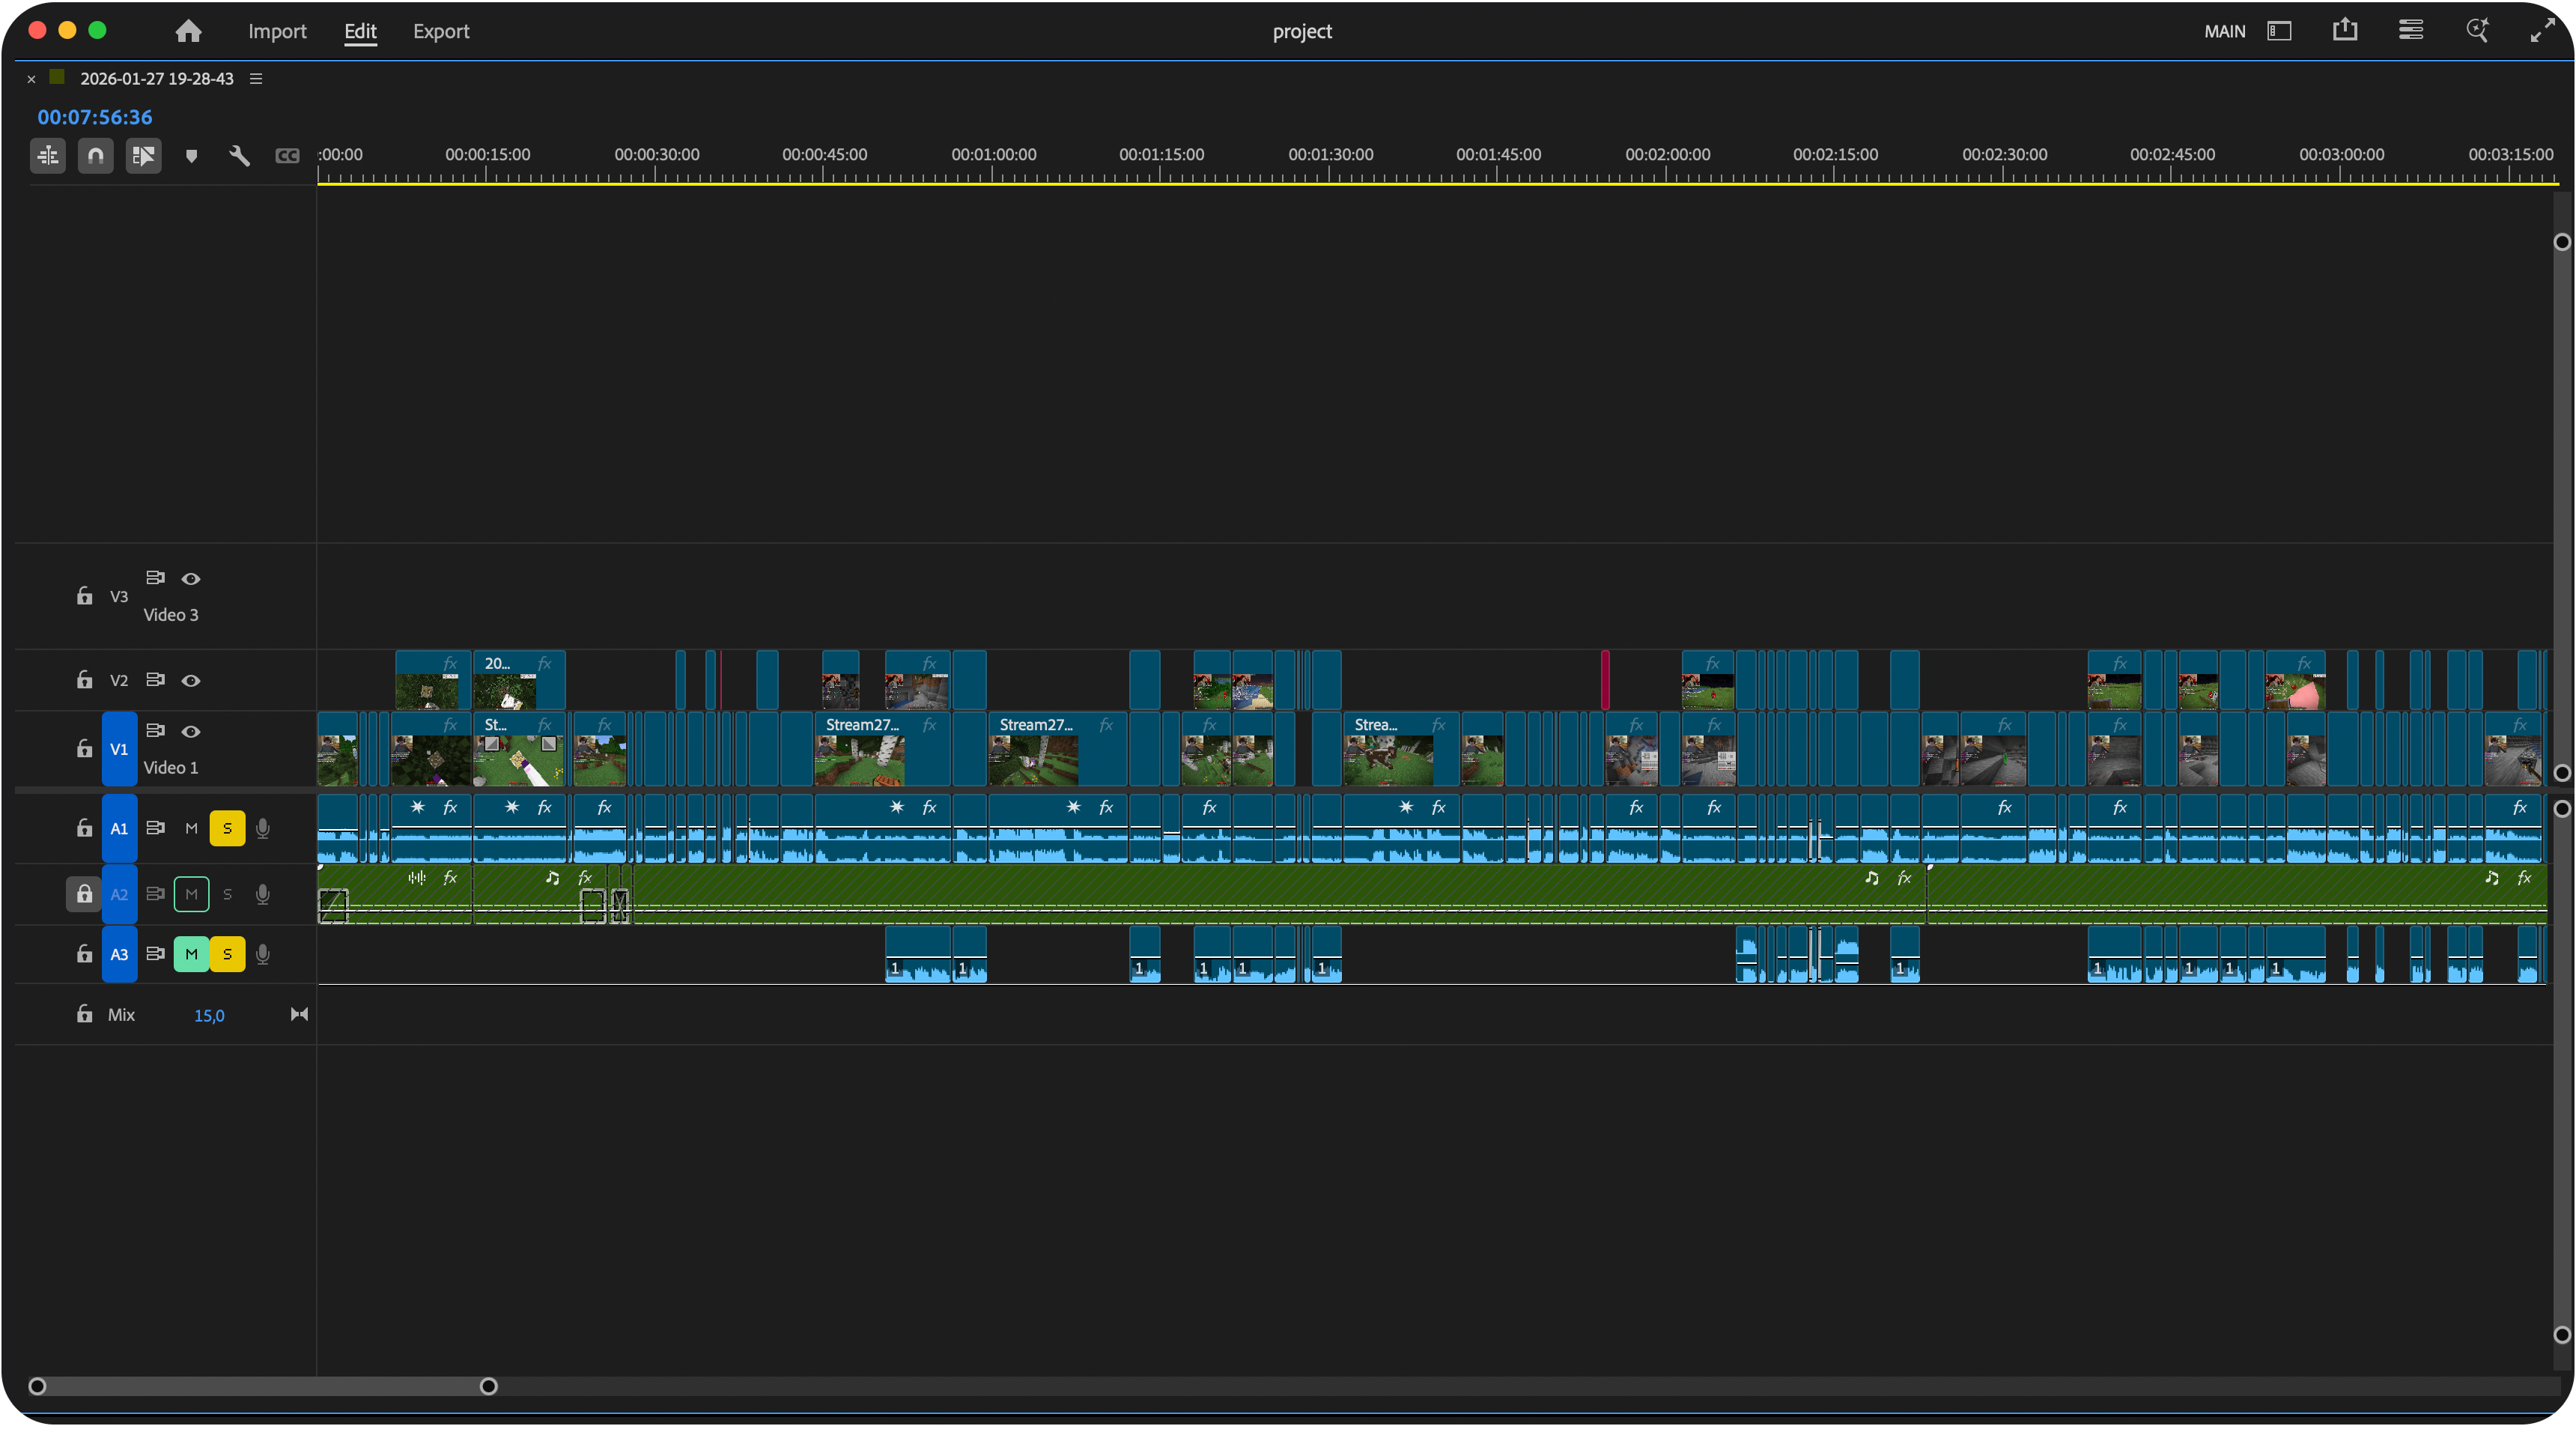Screen dimensions: 2576x1435
Task: Click the MAIN label top right
Action: 2224,31
